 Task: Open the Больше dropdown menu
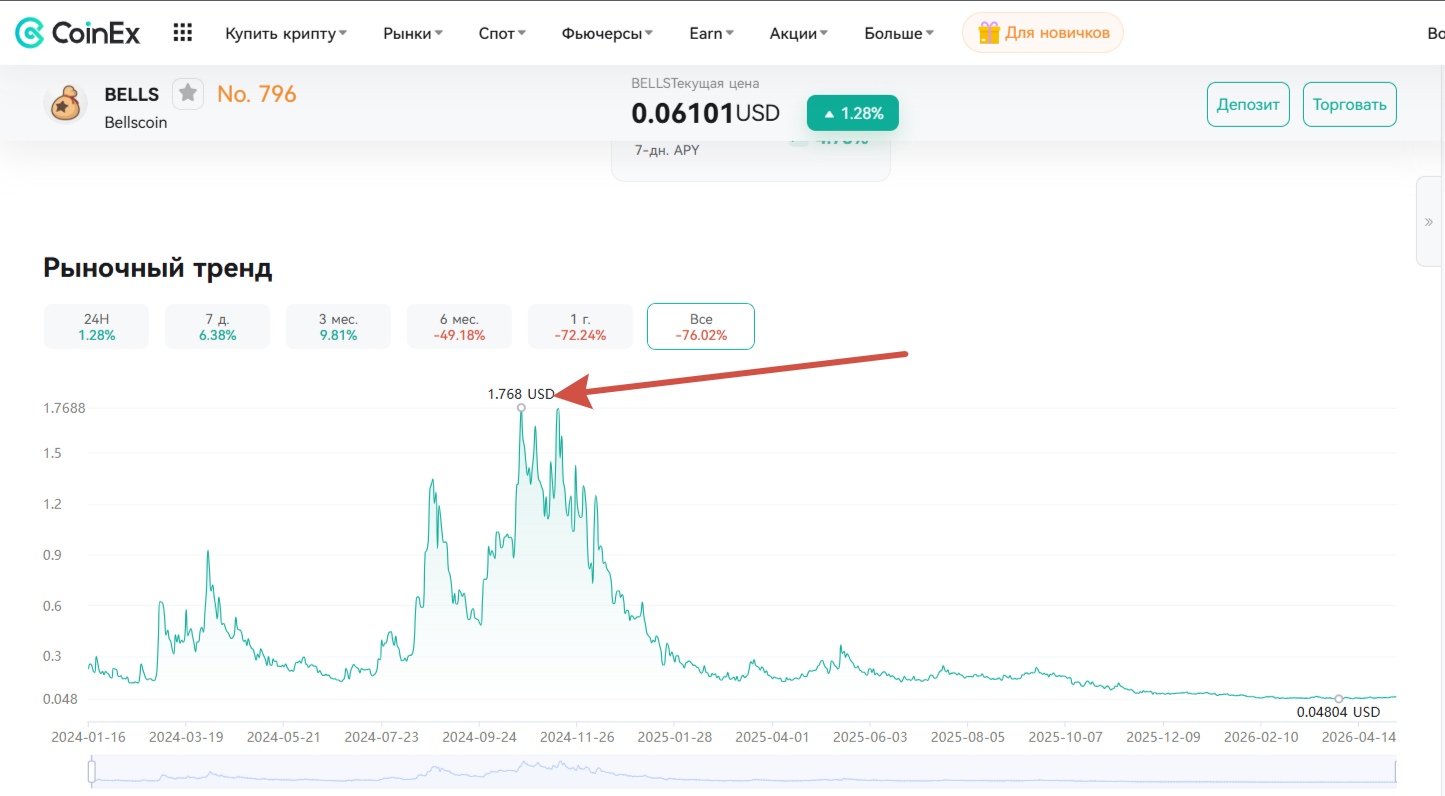pyautogui.click(x=899, y=33)
